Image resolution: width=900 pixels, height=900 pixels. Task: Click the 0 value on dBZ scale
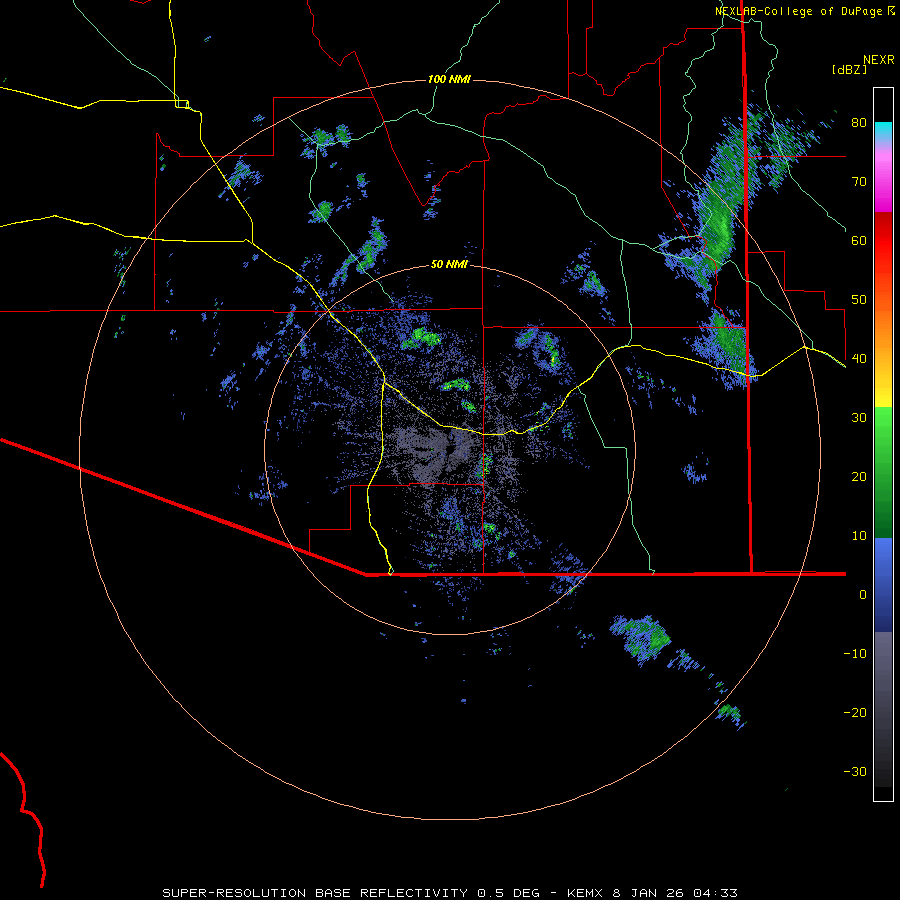coord(863,595)
